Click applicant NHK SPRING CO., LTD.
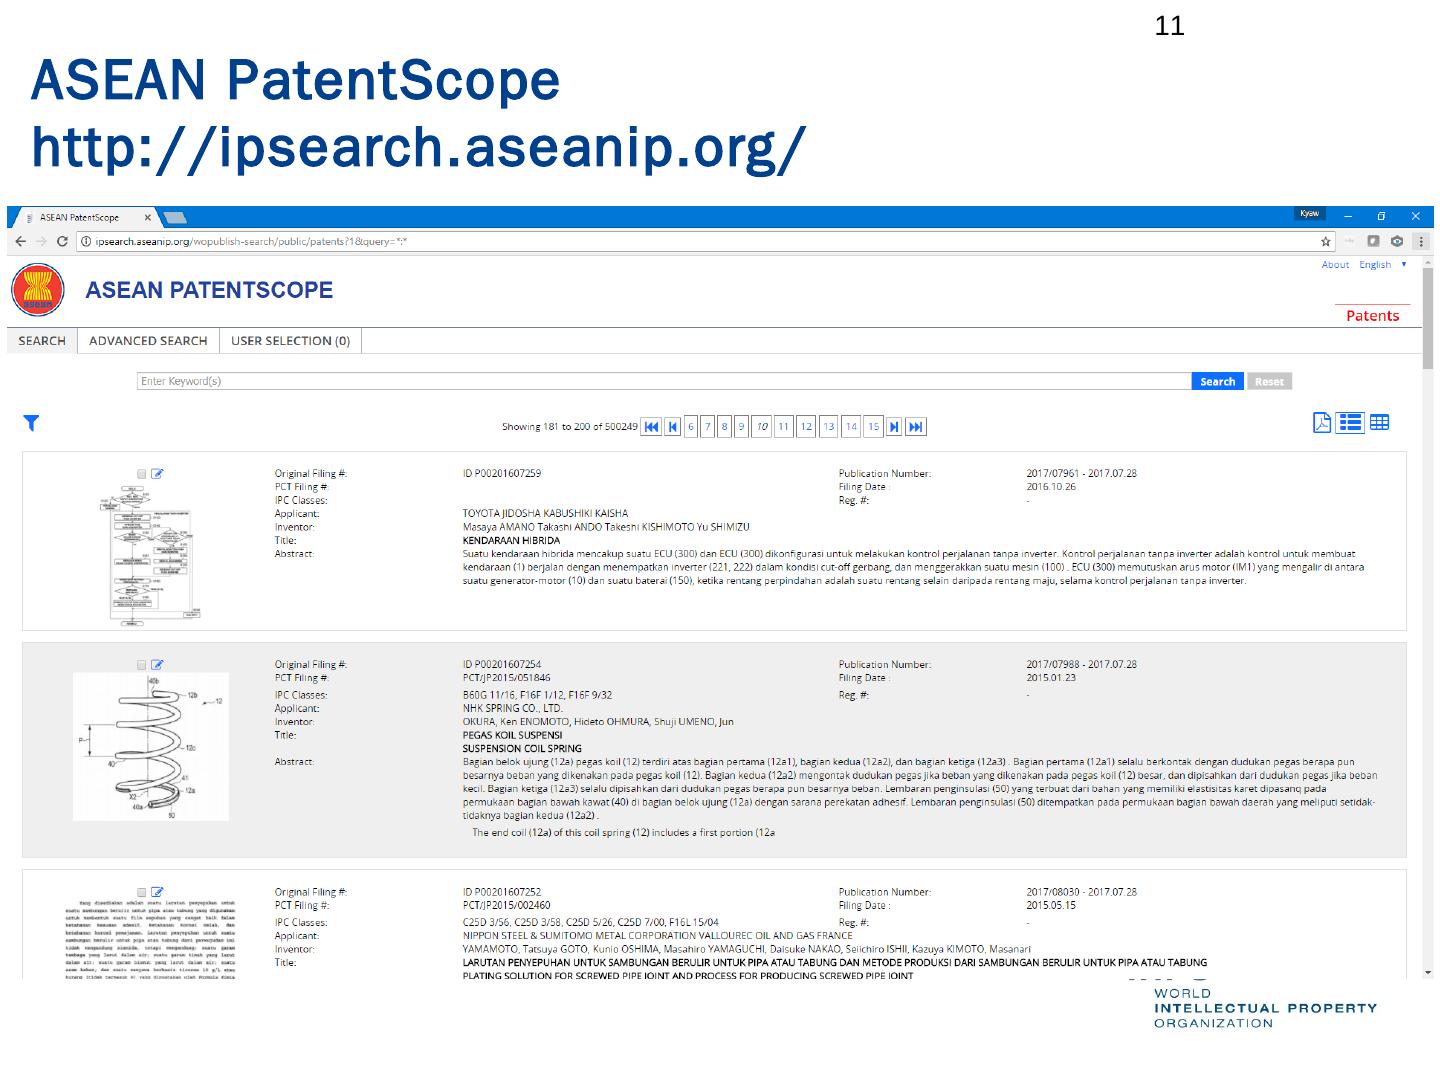This screenshot has height=1080, width=1440. (x=512, y=709)
